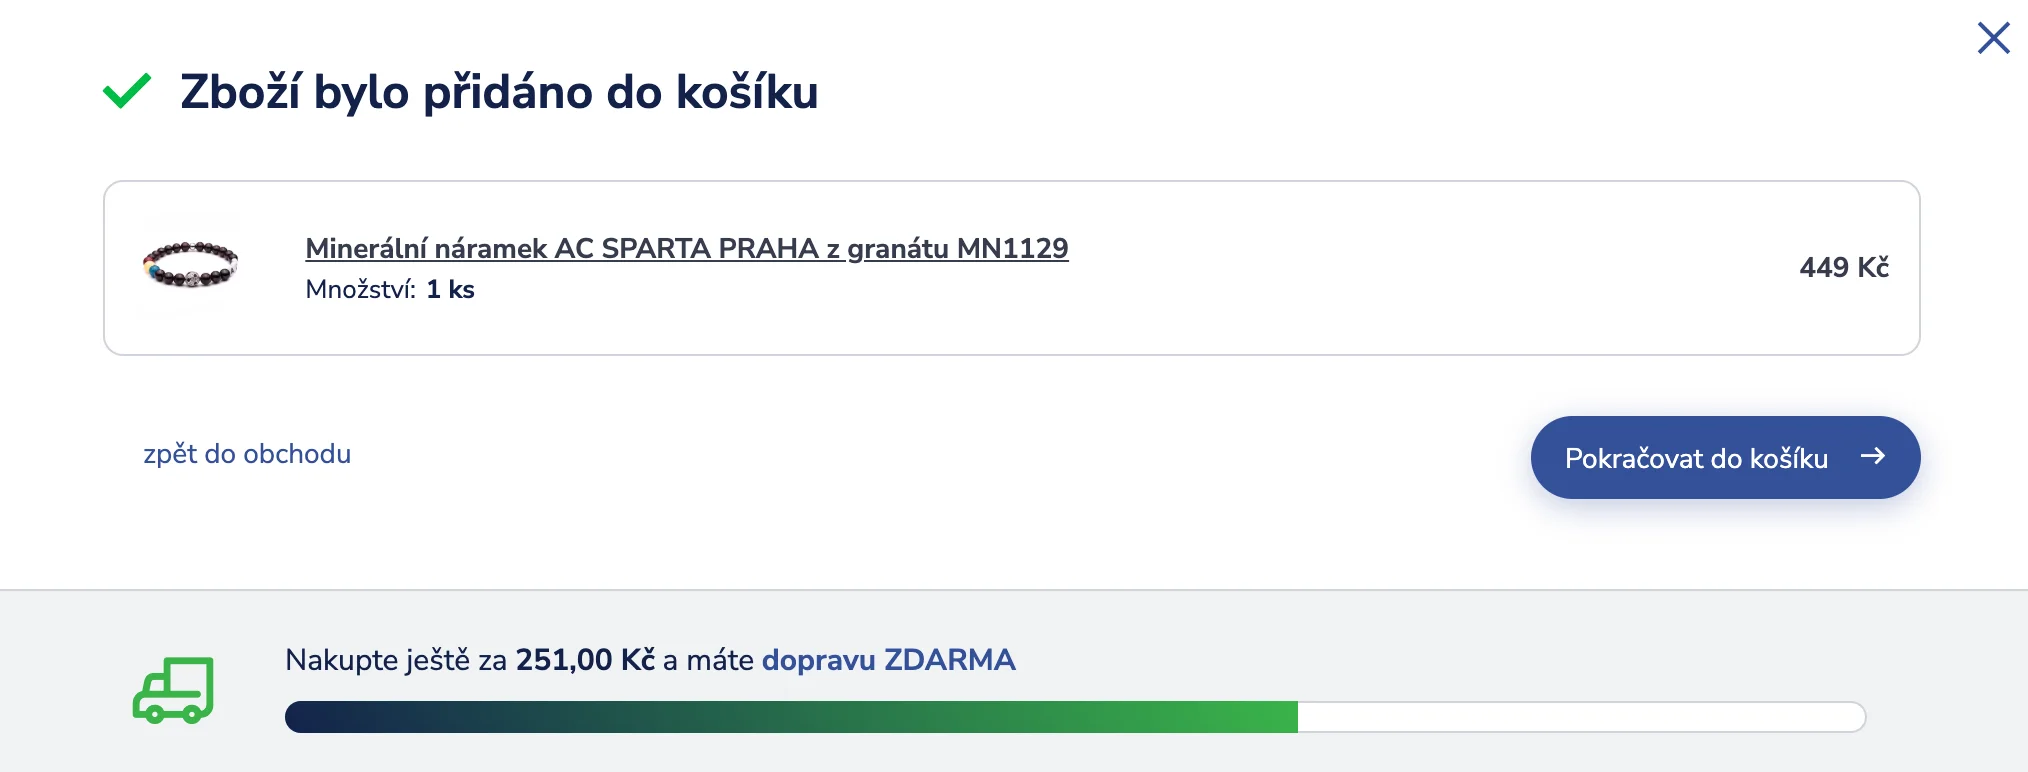Viewport: 2028px width, 772px height.
Task: Click the empty end of the shipping progress bar
Action: coord(1600,716)
